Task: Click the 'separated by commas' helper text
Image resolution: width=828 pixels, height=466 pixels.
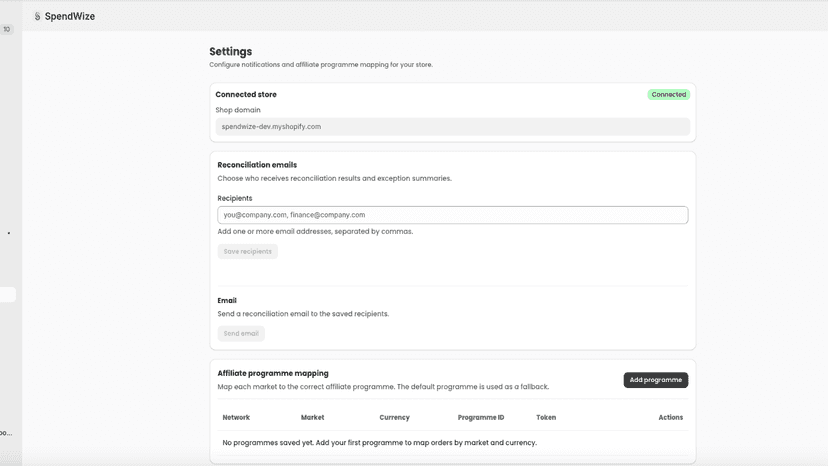Action: click(x=315, y=231)
